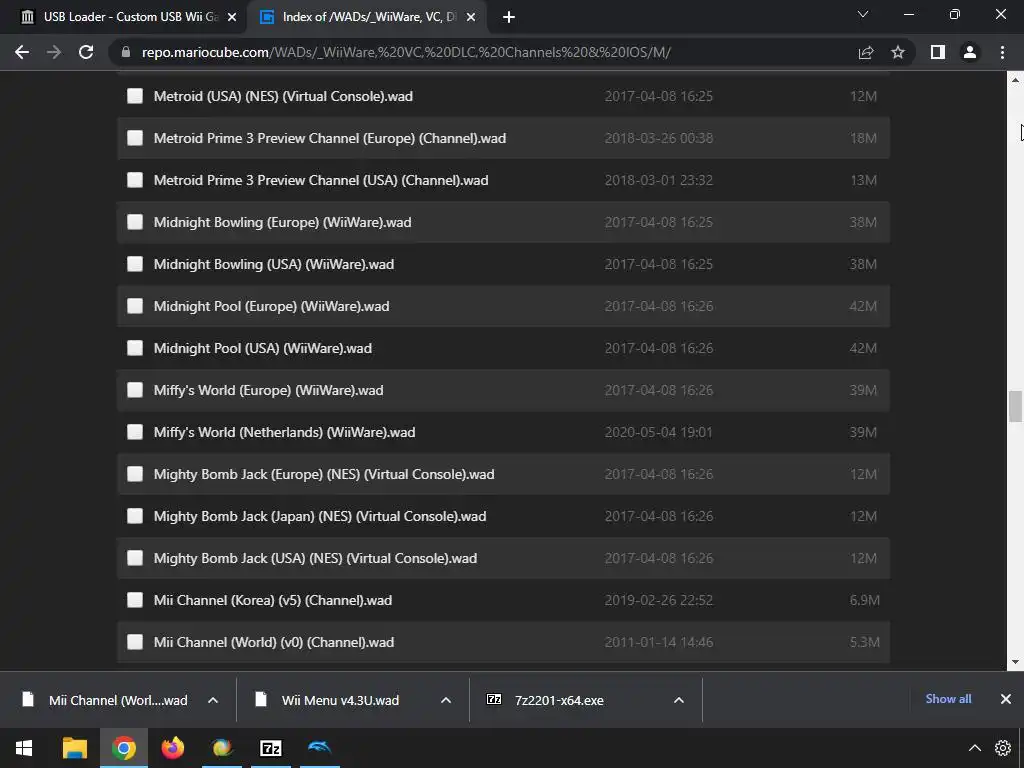Select Mighty Bomb Jack (USA) checkbox
This screenshot has width=1024, height=768.
(x=135, y=558)
